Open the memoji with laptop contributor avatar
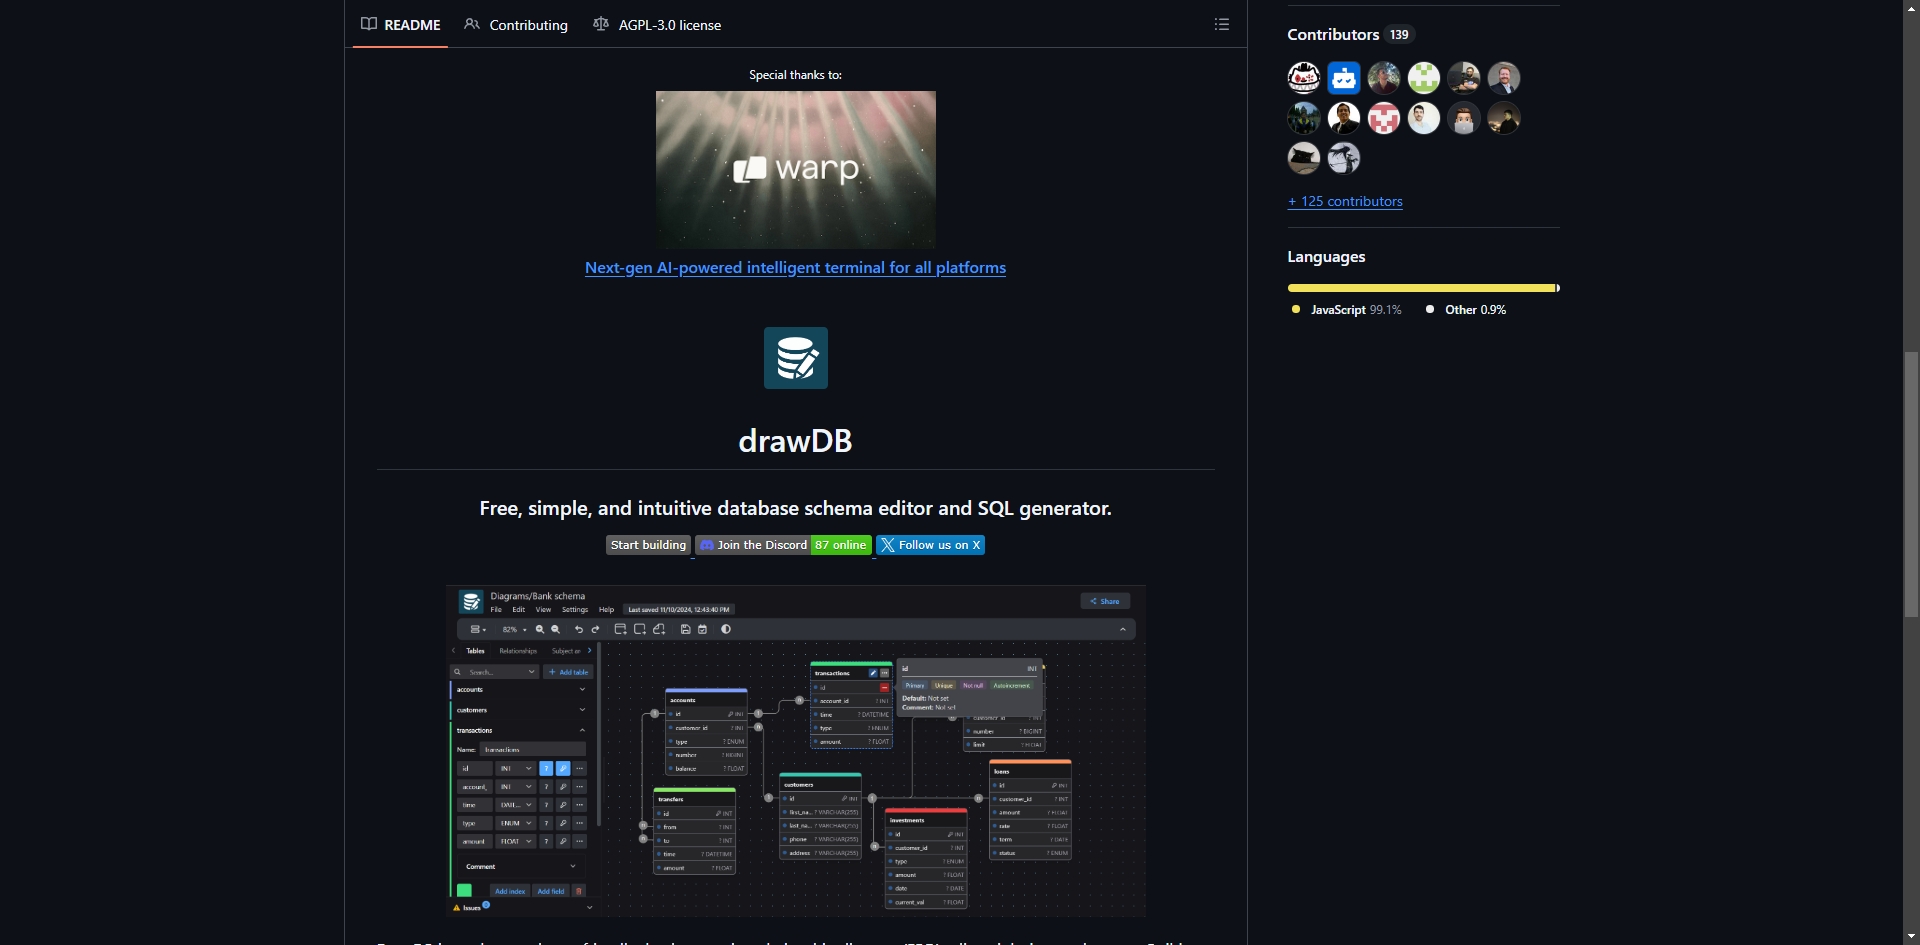The height and width of the screenshot is (945, 1920). click(x=1464, y=118)
